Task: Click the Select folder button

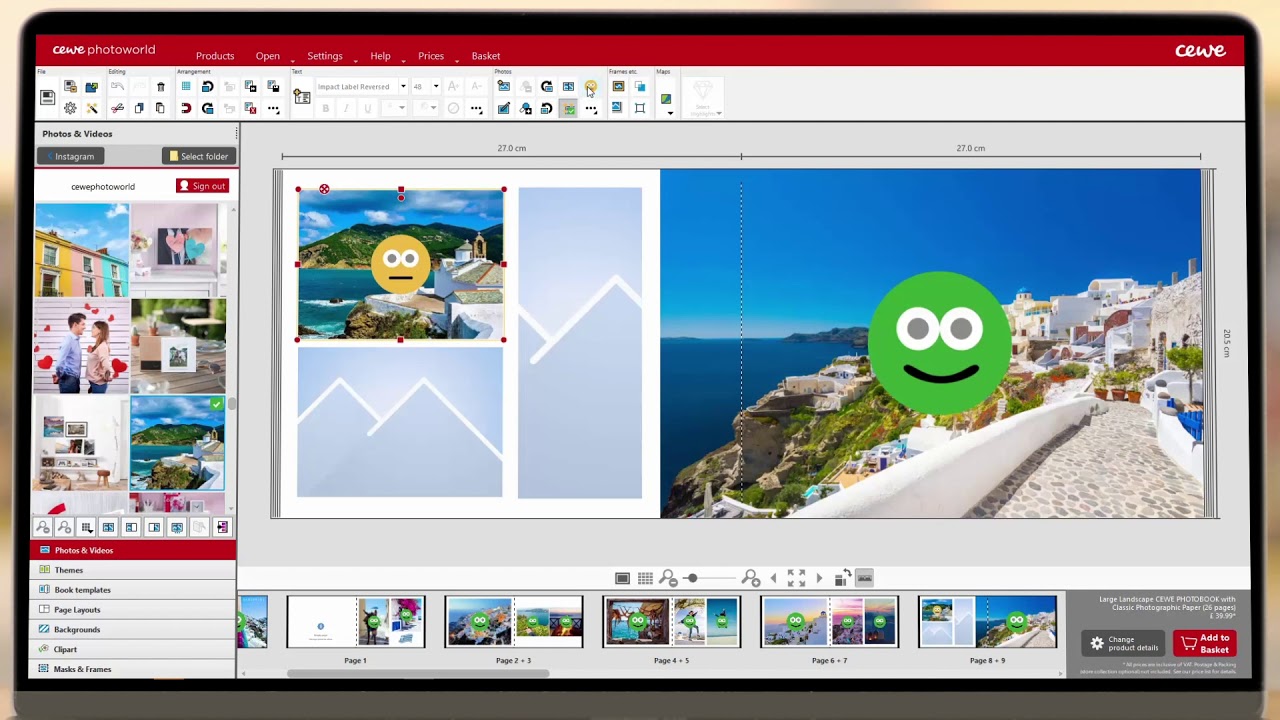Action: click(x=199, y=156)
